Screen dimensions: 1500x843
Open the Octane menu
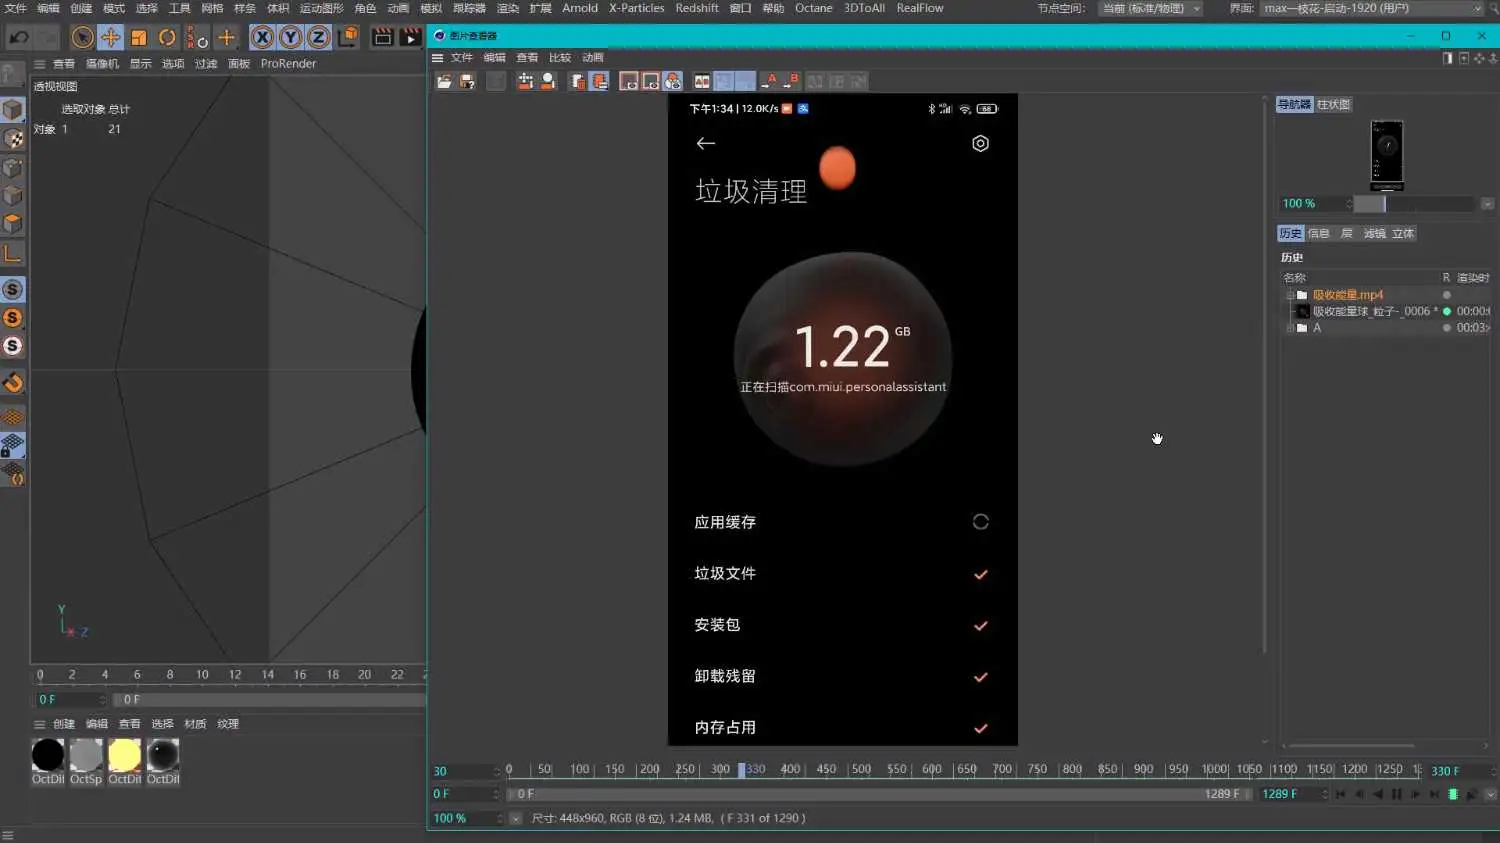coord(813,8)
